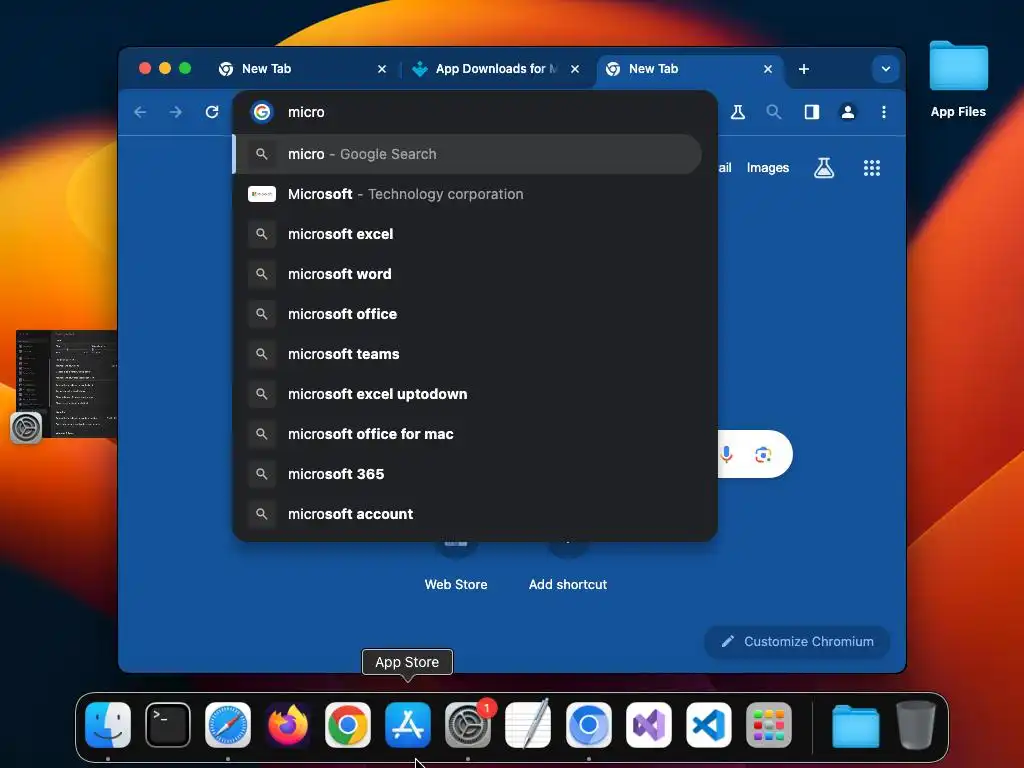The height and width of the screenshot is (768, 1024).
Task: Open Launchpad from the dock
Action: pyautogui.click(x=769, y=725)
